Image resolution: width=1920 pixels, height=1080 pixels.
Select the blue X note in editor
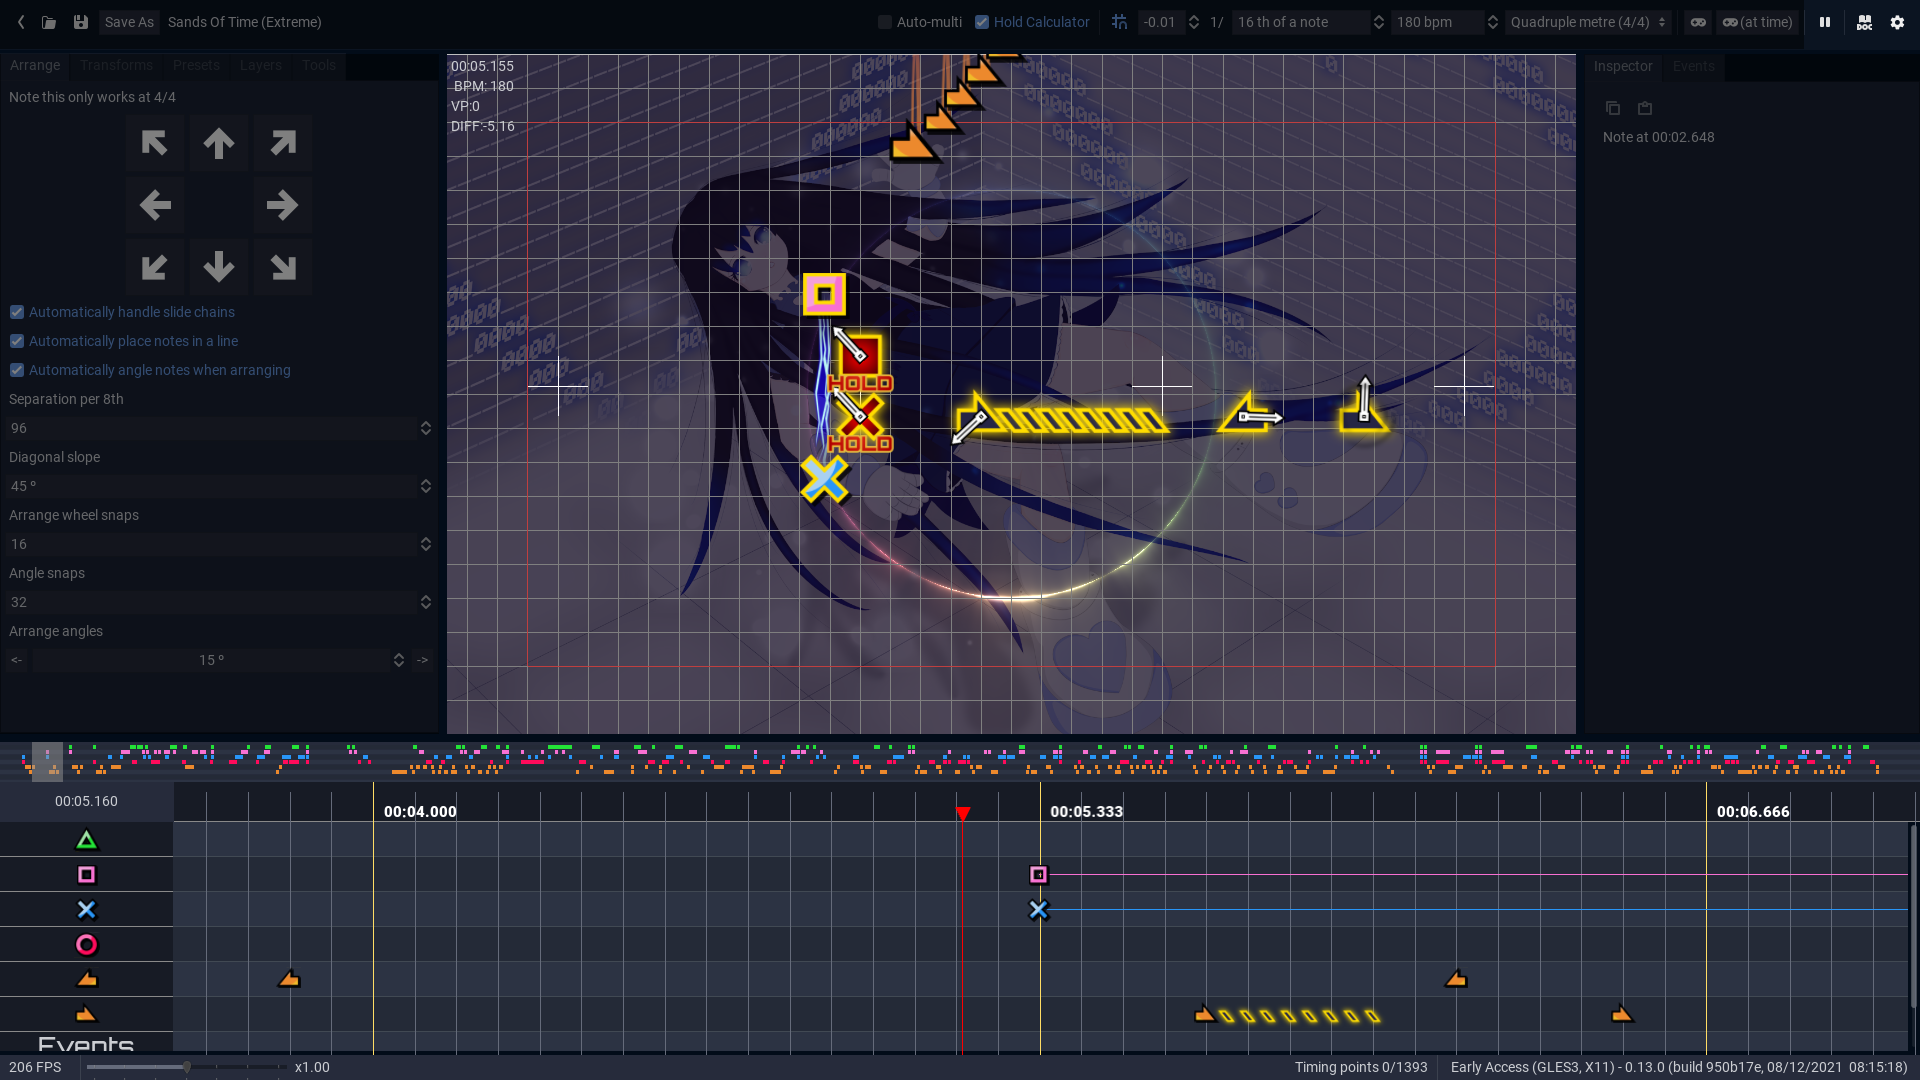tap(824, 479)
